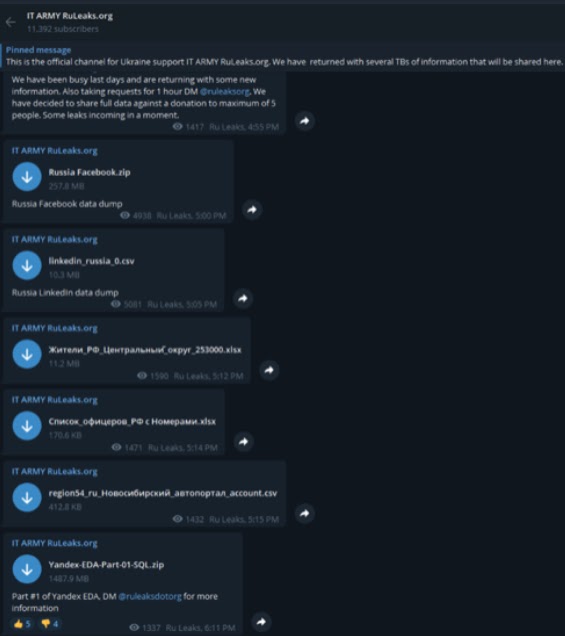Forward the Russia Facebook data dump message
Screen dimensions: 565x636
point(252,210)
